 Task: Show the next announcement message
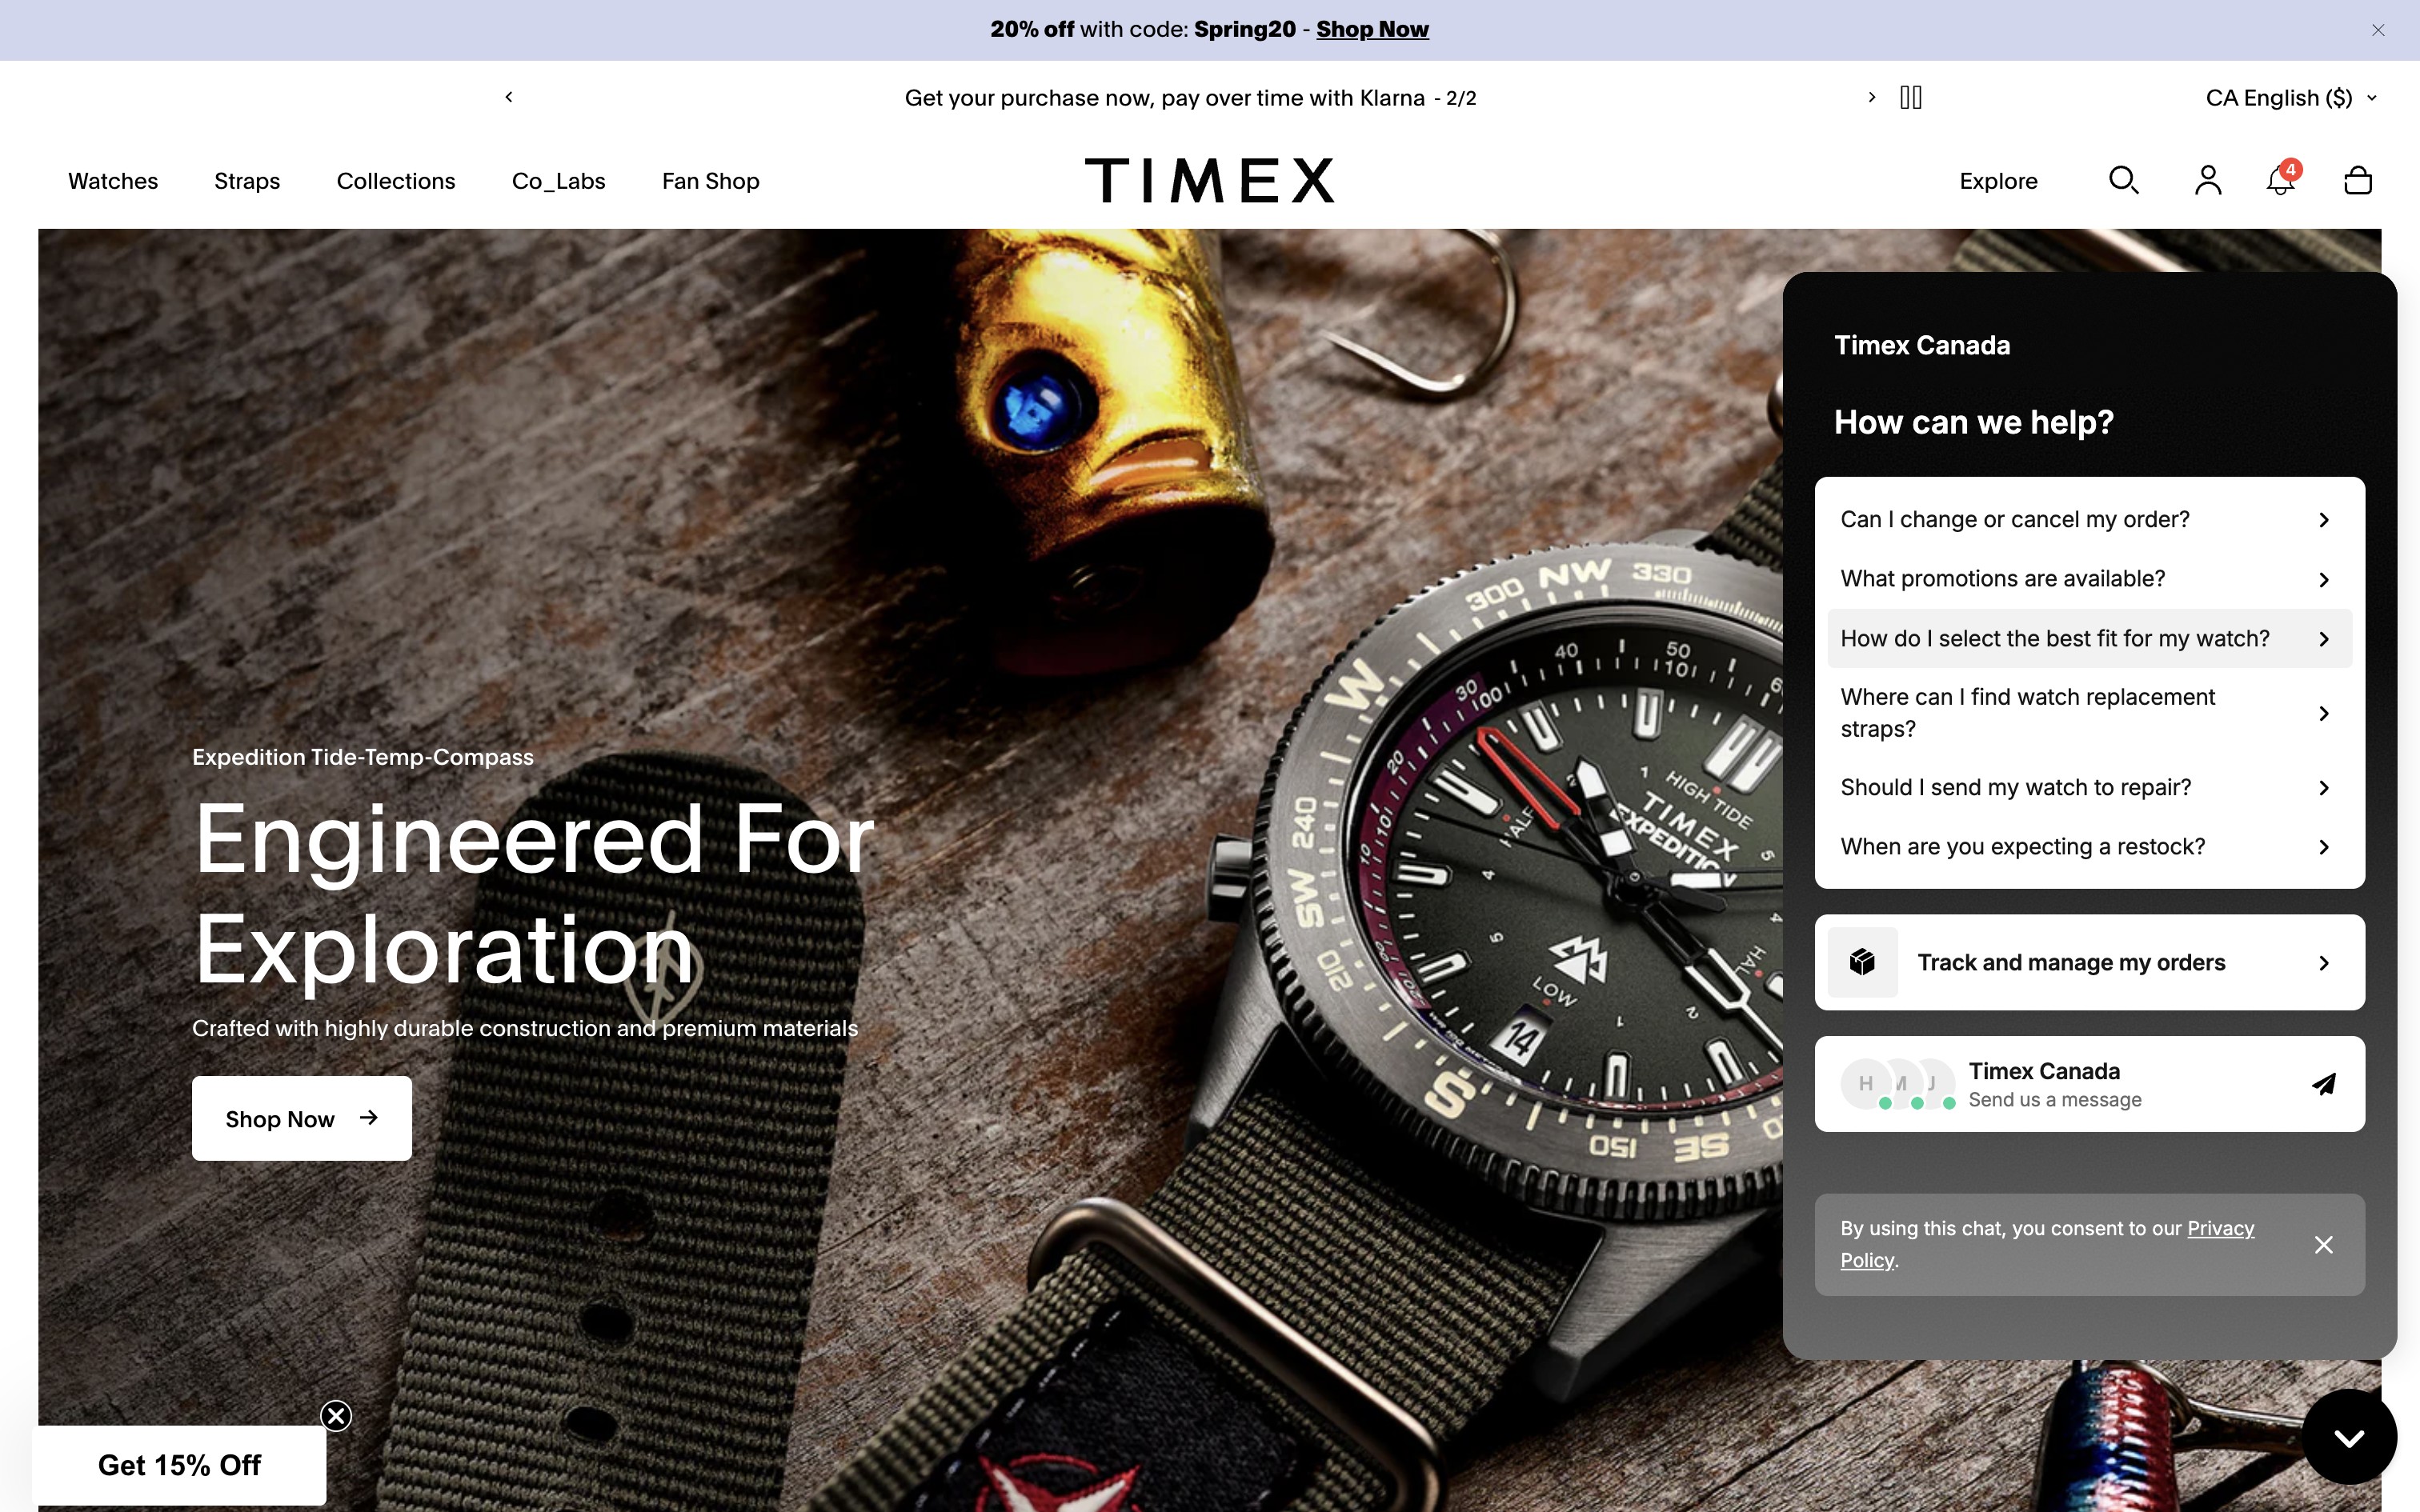click(1872, 97)
